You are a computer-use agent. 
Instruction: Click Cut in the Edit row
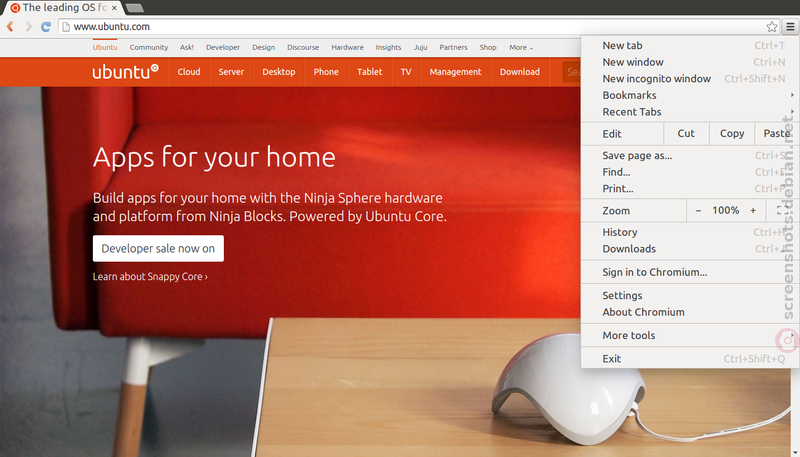[686, 134]
